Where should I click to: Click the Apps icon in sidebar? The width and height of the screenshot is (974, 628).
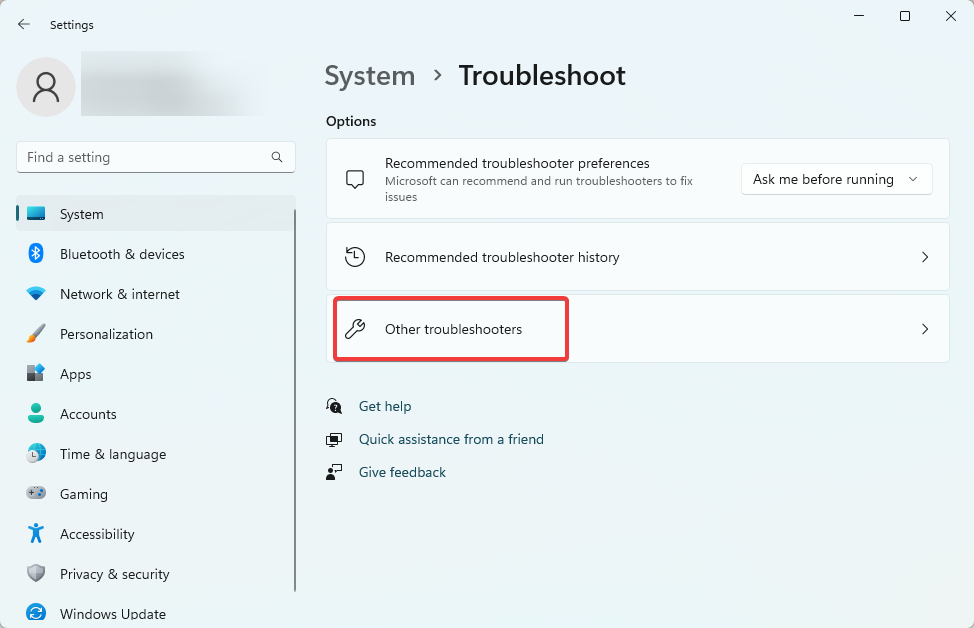tap(36, 373)
